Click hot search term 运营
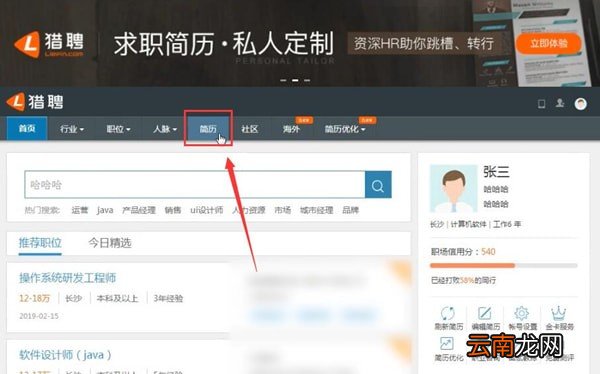Image resolution: width=600 pixels, height=374 pixels. [x=80, y=210]
